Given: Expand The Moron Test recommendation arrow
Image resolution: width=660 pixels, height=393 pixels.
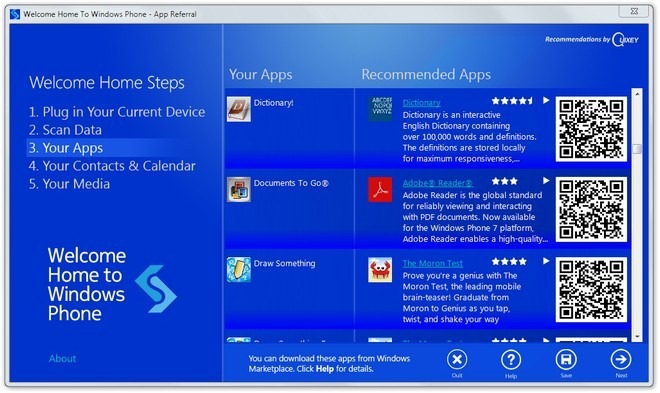Looking at the screenshot, I should click(546, 261).
